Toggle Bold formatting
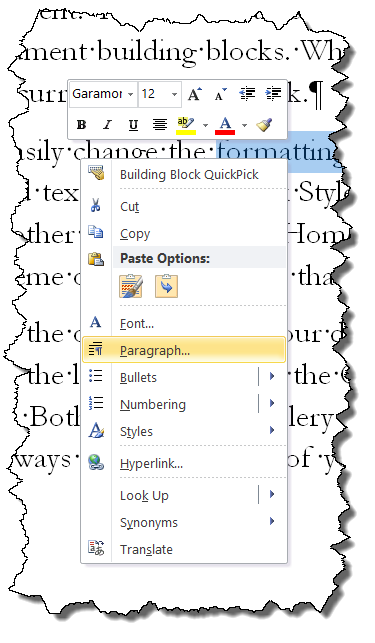This screenshot has width=375, height=643. pos(81,125)
